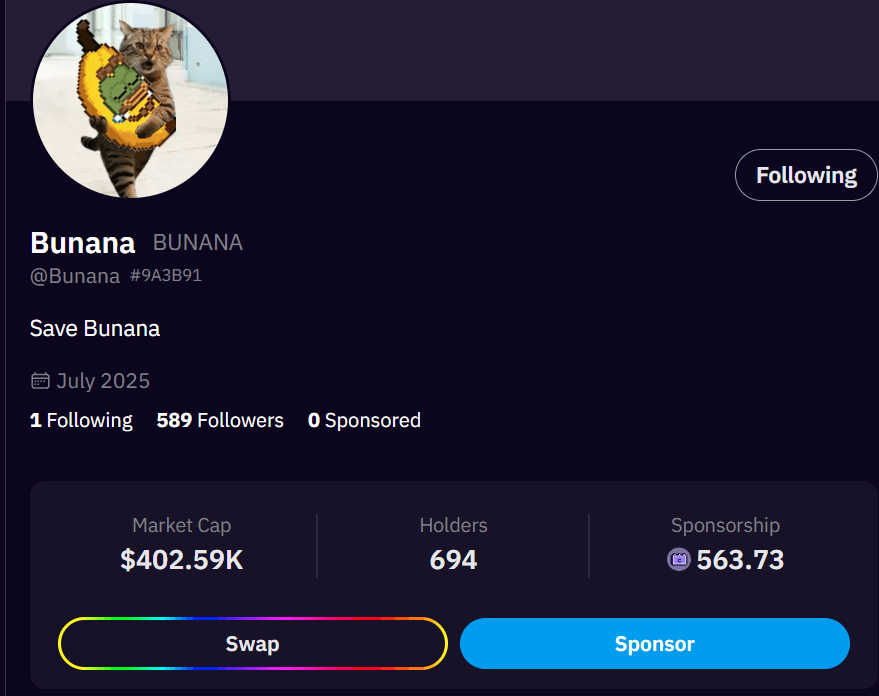Screen dimensions: 879x696
Task: Open the Bunana cat avatar picture
Action: click(x=131, y=99)
